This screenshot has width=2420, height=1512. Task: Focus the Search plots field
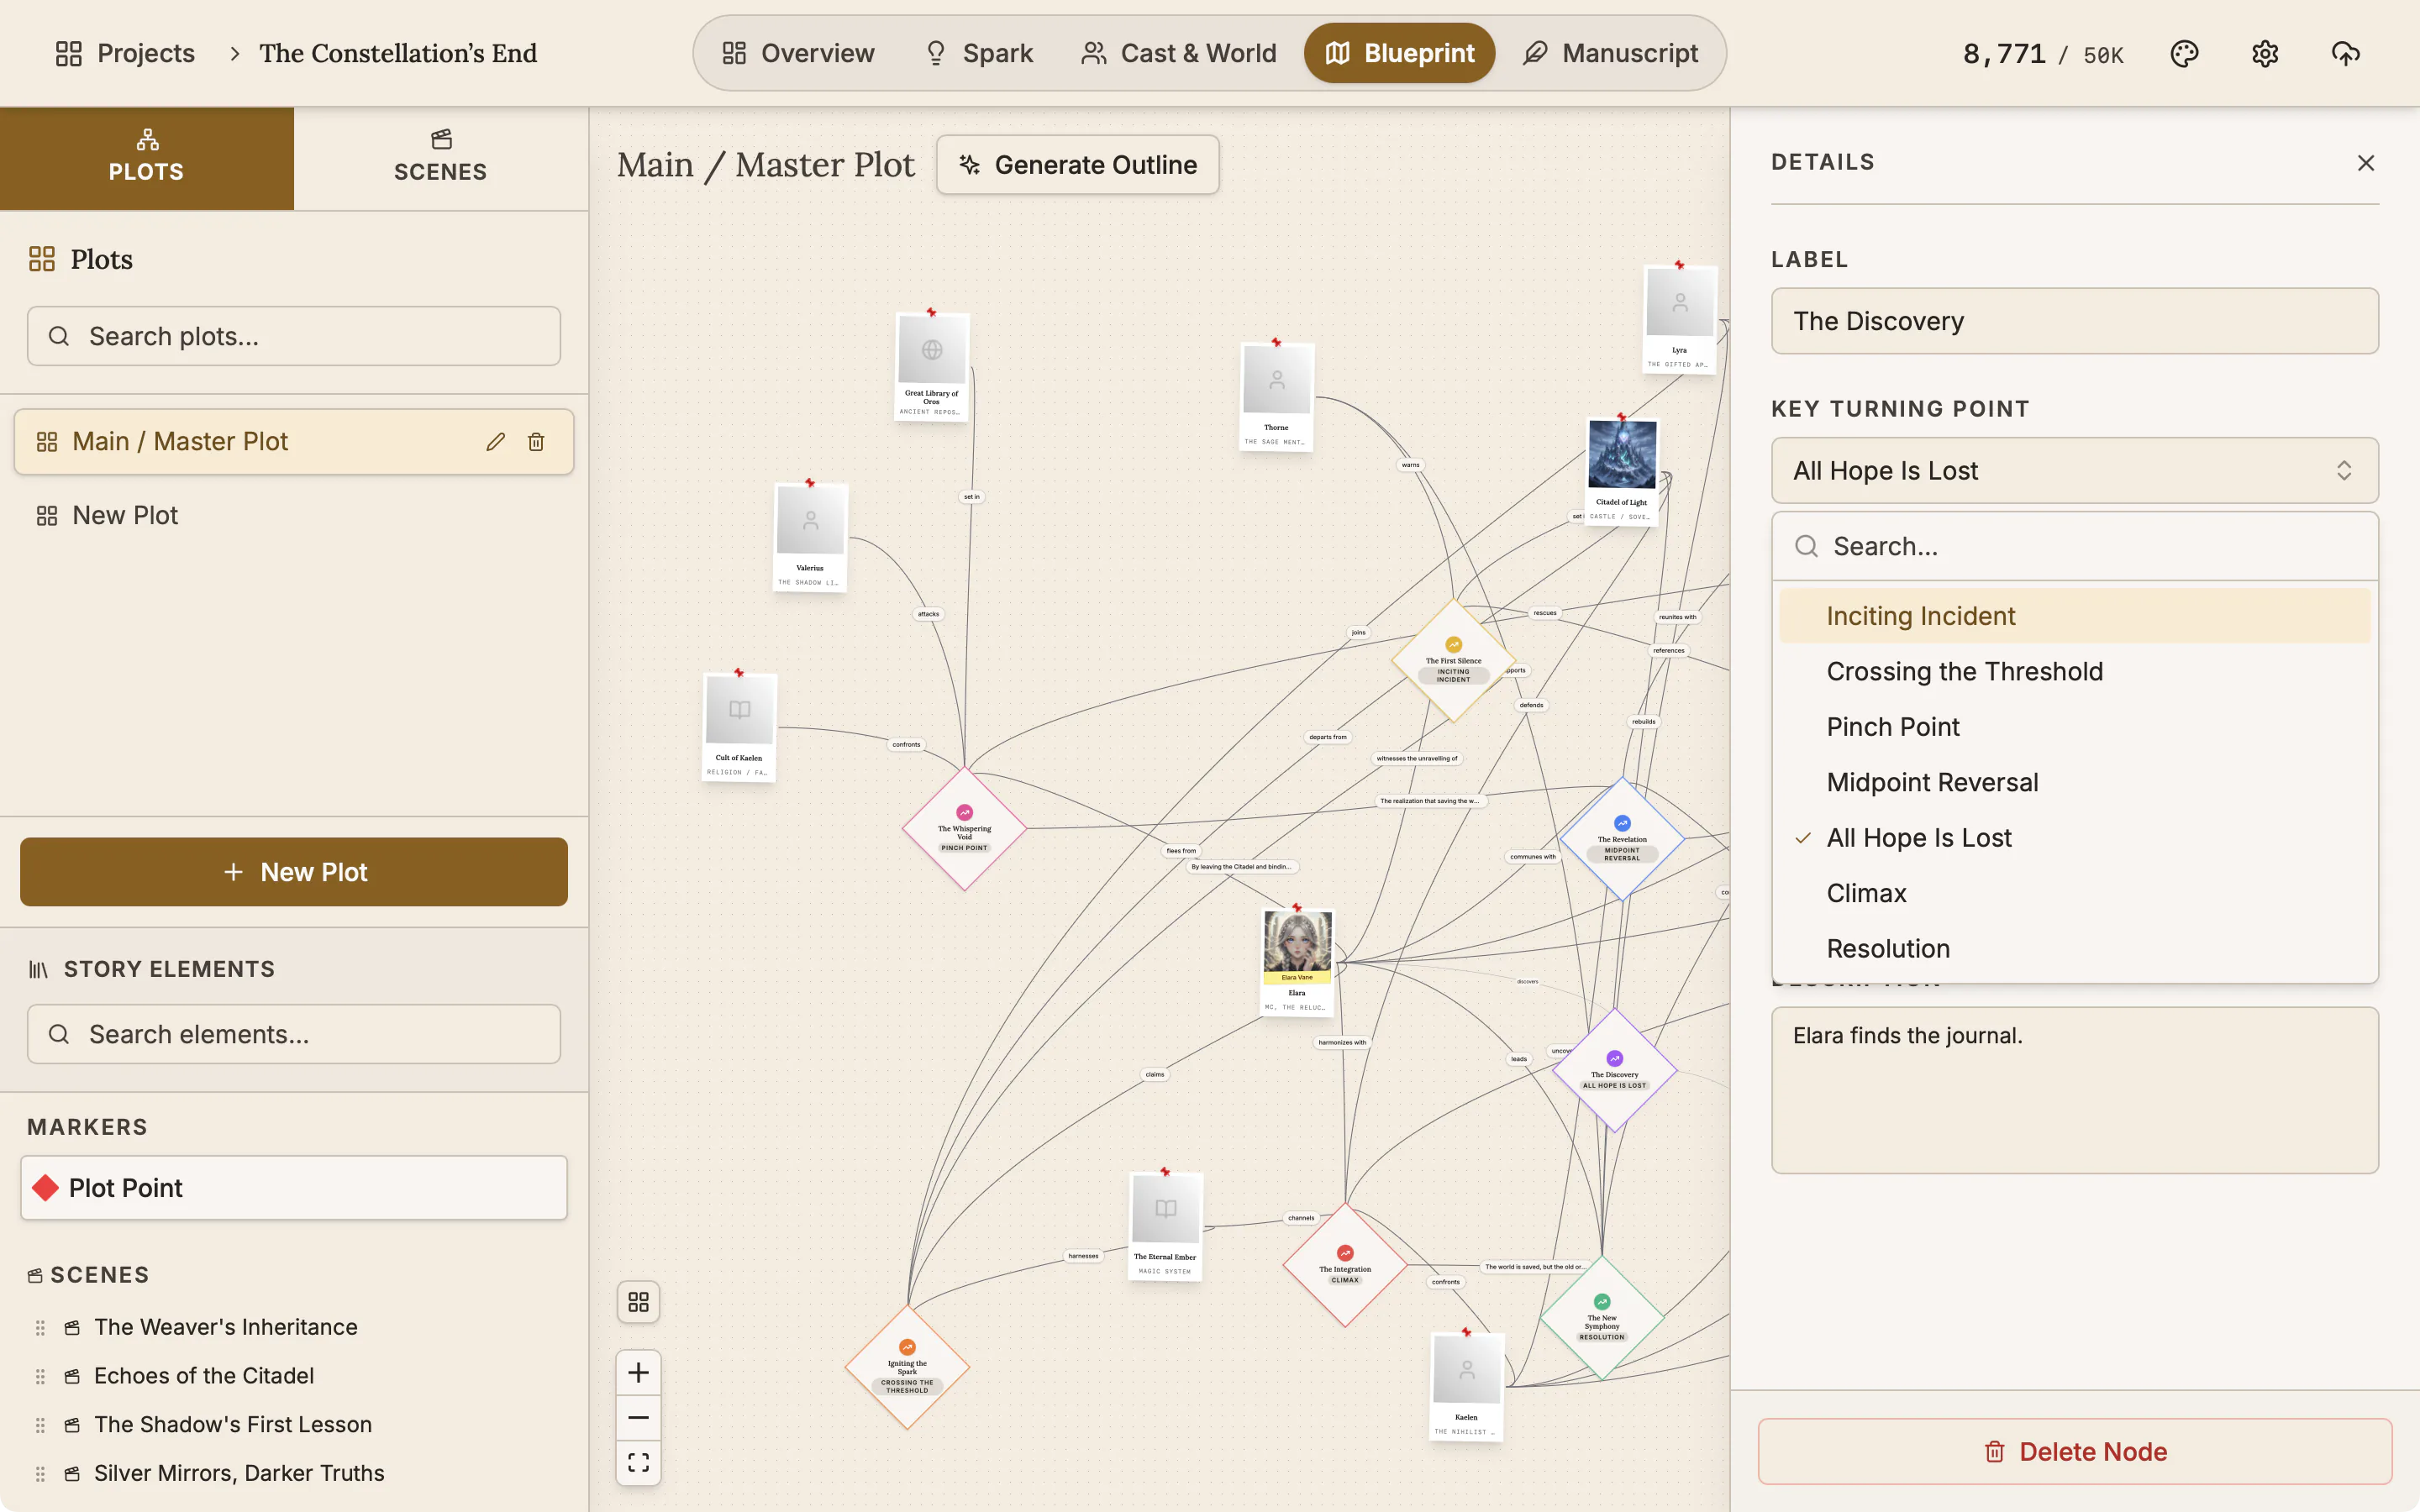(x=294, y=336)
